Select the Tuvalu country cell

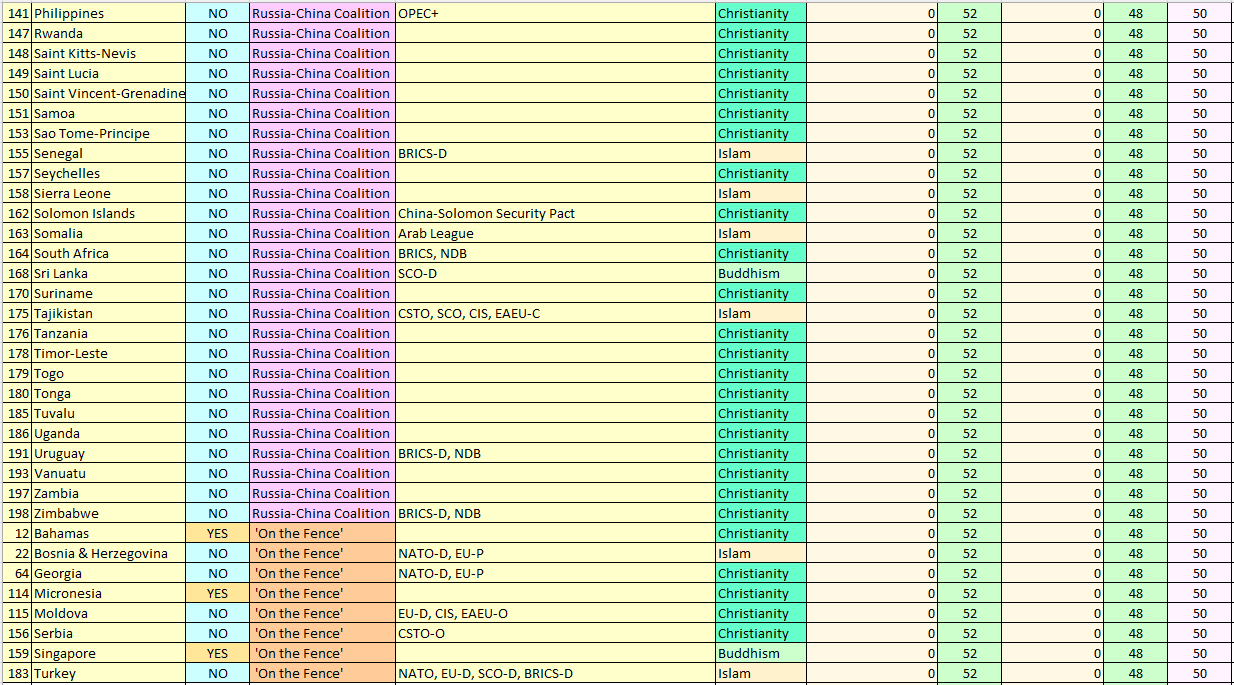109,414
